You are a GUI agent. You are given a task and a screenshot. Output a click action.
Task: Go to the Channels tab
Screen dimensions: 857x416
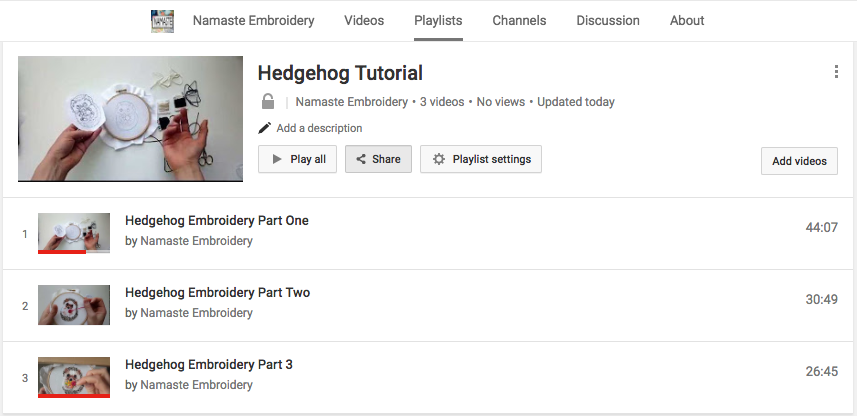click(519, 21)
